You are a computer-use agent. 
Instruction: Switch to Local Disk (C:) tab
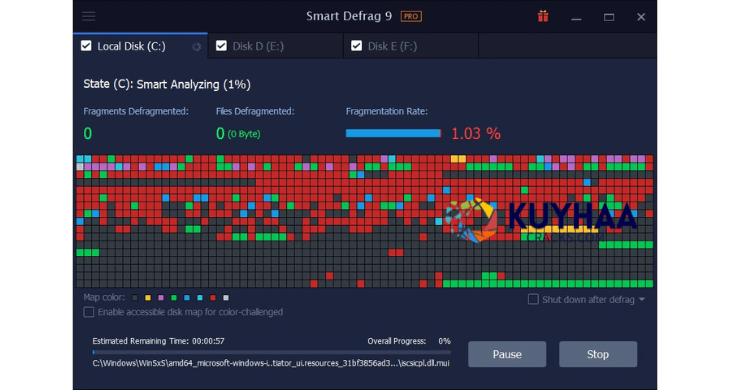tap(140, 46)
